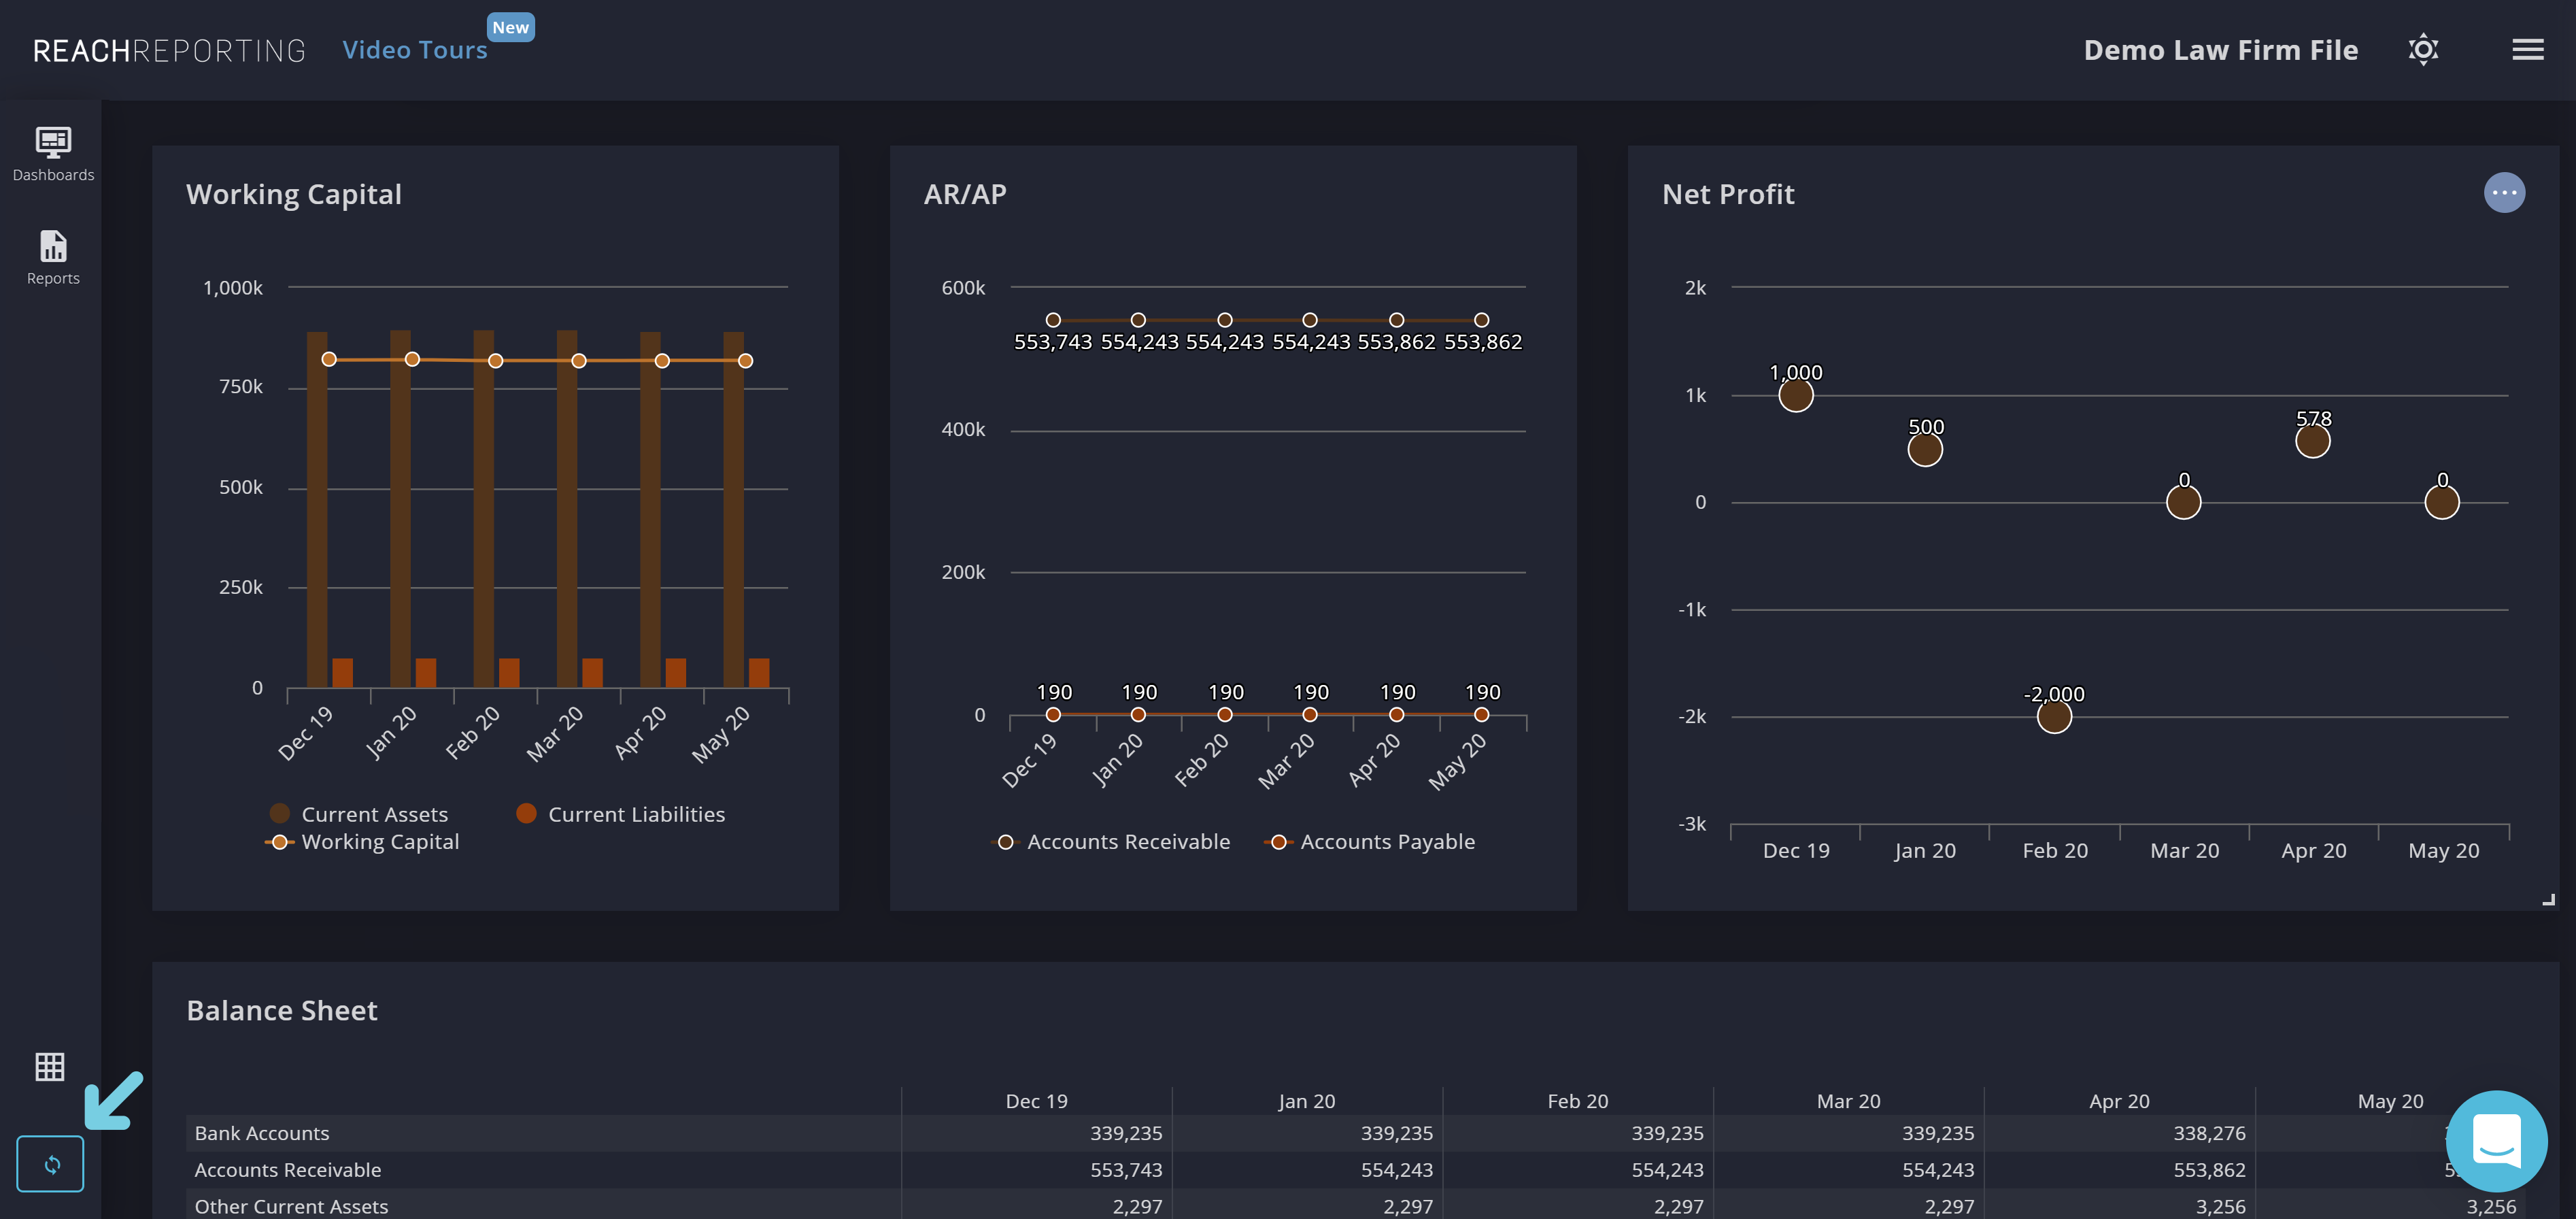Click the REACHREPORTING logo

tap(169, 50)
